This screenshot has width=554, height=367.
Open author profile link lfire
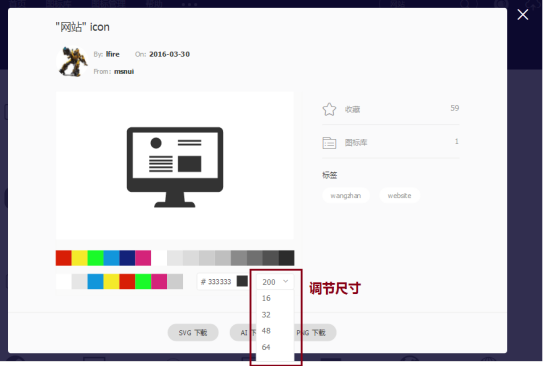(x=113, y=54)
